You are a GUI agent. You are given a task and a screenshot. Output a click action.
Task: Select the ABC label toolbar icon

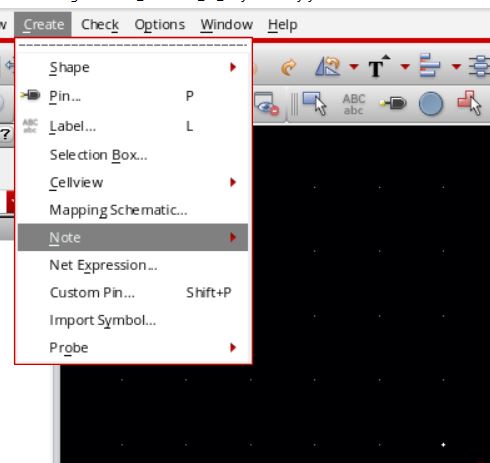tap(354, 104)
